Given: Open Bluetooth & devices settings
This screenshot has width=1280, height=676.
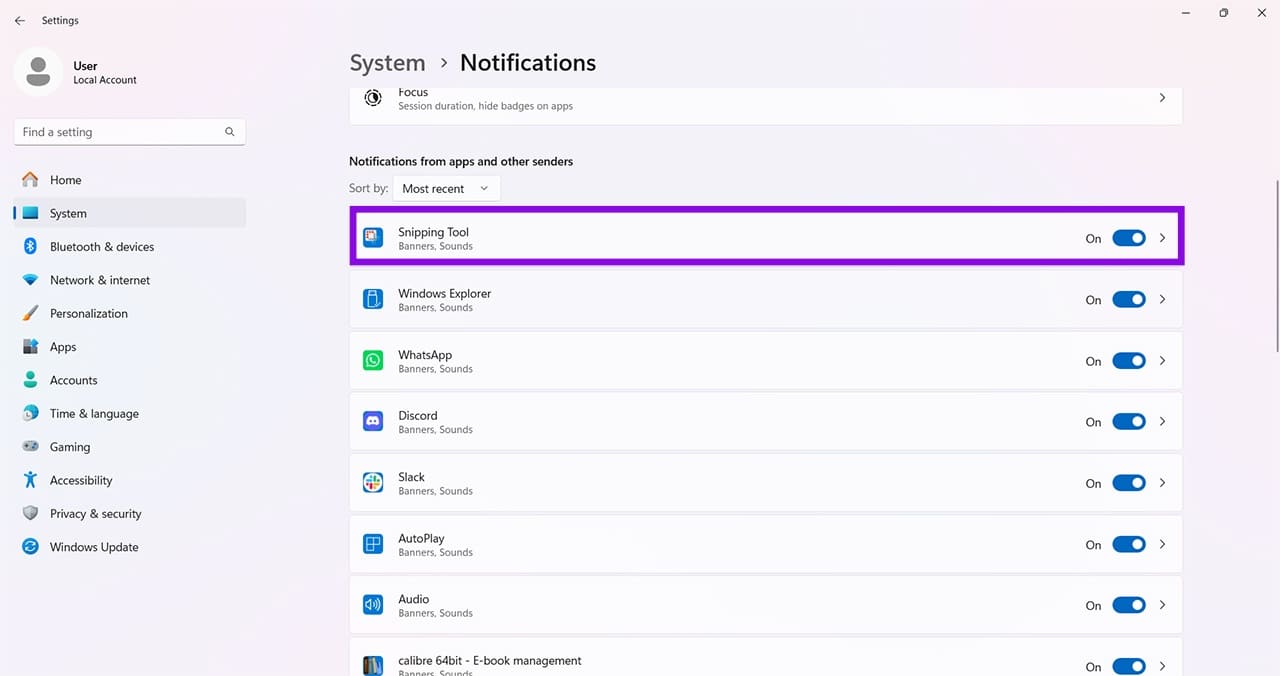Looking at the screenshot, I should 130,247.
